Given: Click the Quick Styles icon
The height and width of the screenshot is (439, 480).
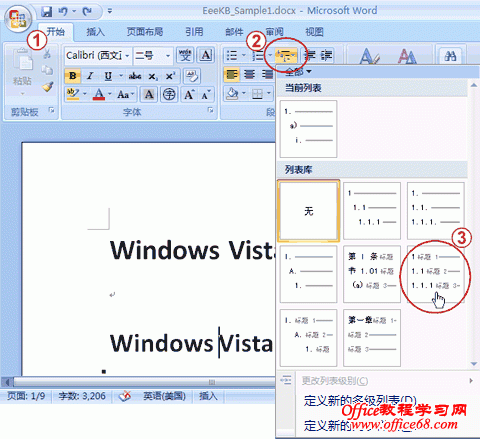Looking at the screenshot, I should (369, 56).
